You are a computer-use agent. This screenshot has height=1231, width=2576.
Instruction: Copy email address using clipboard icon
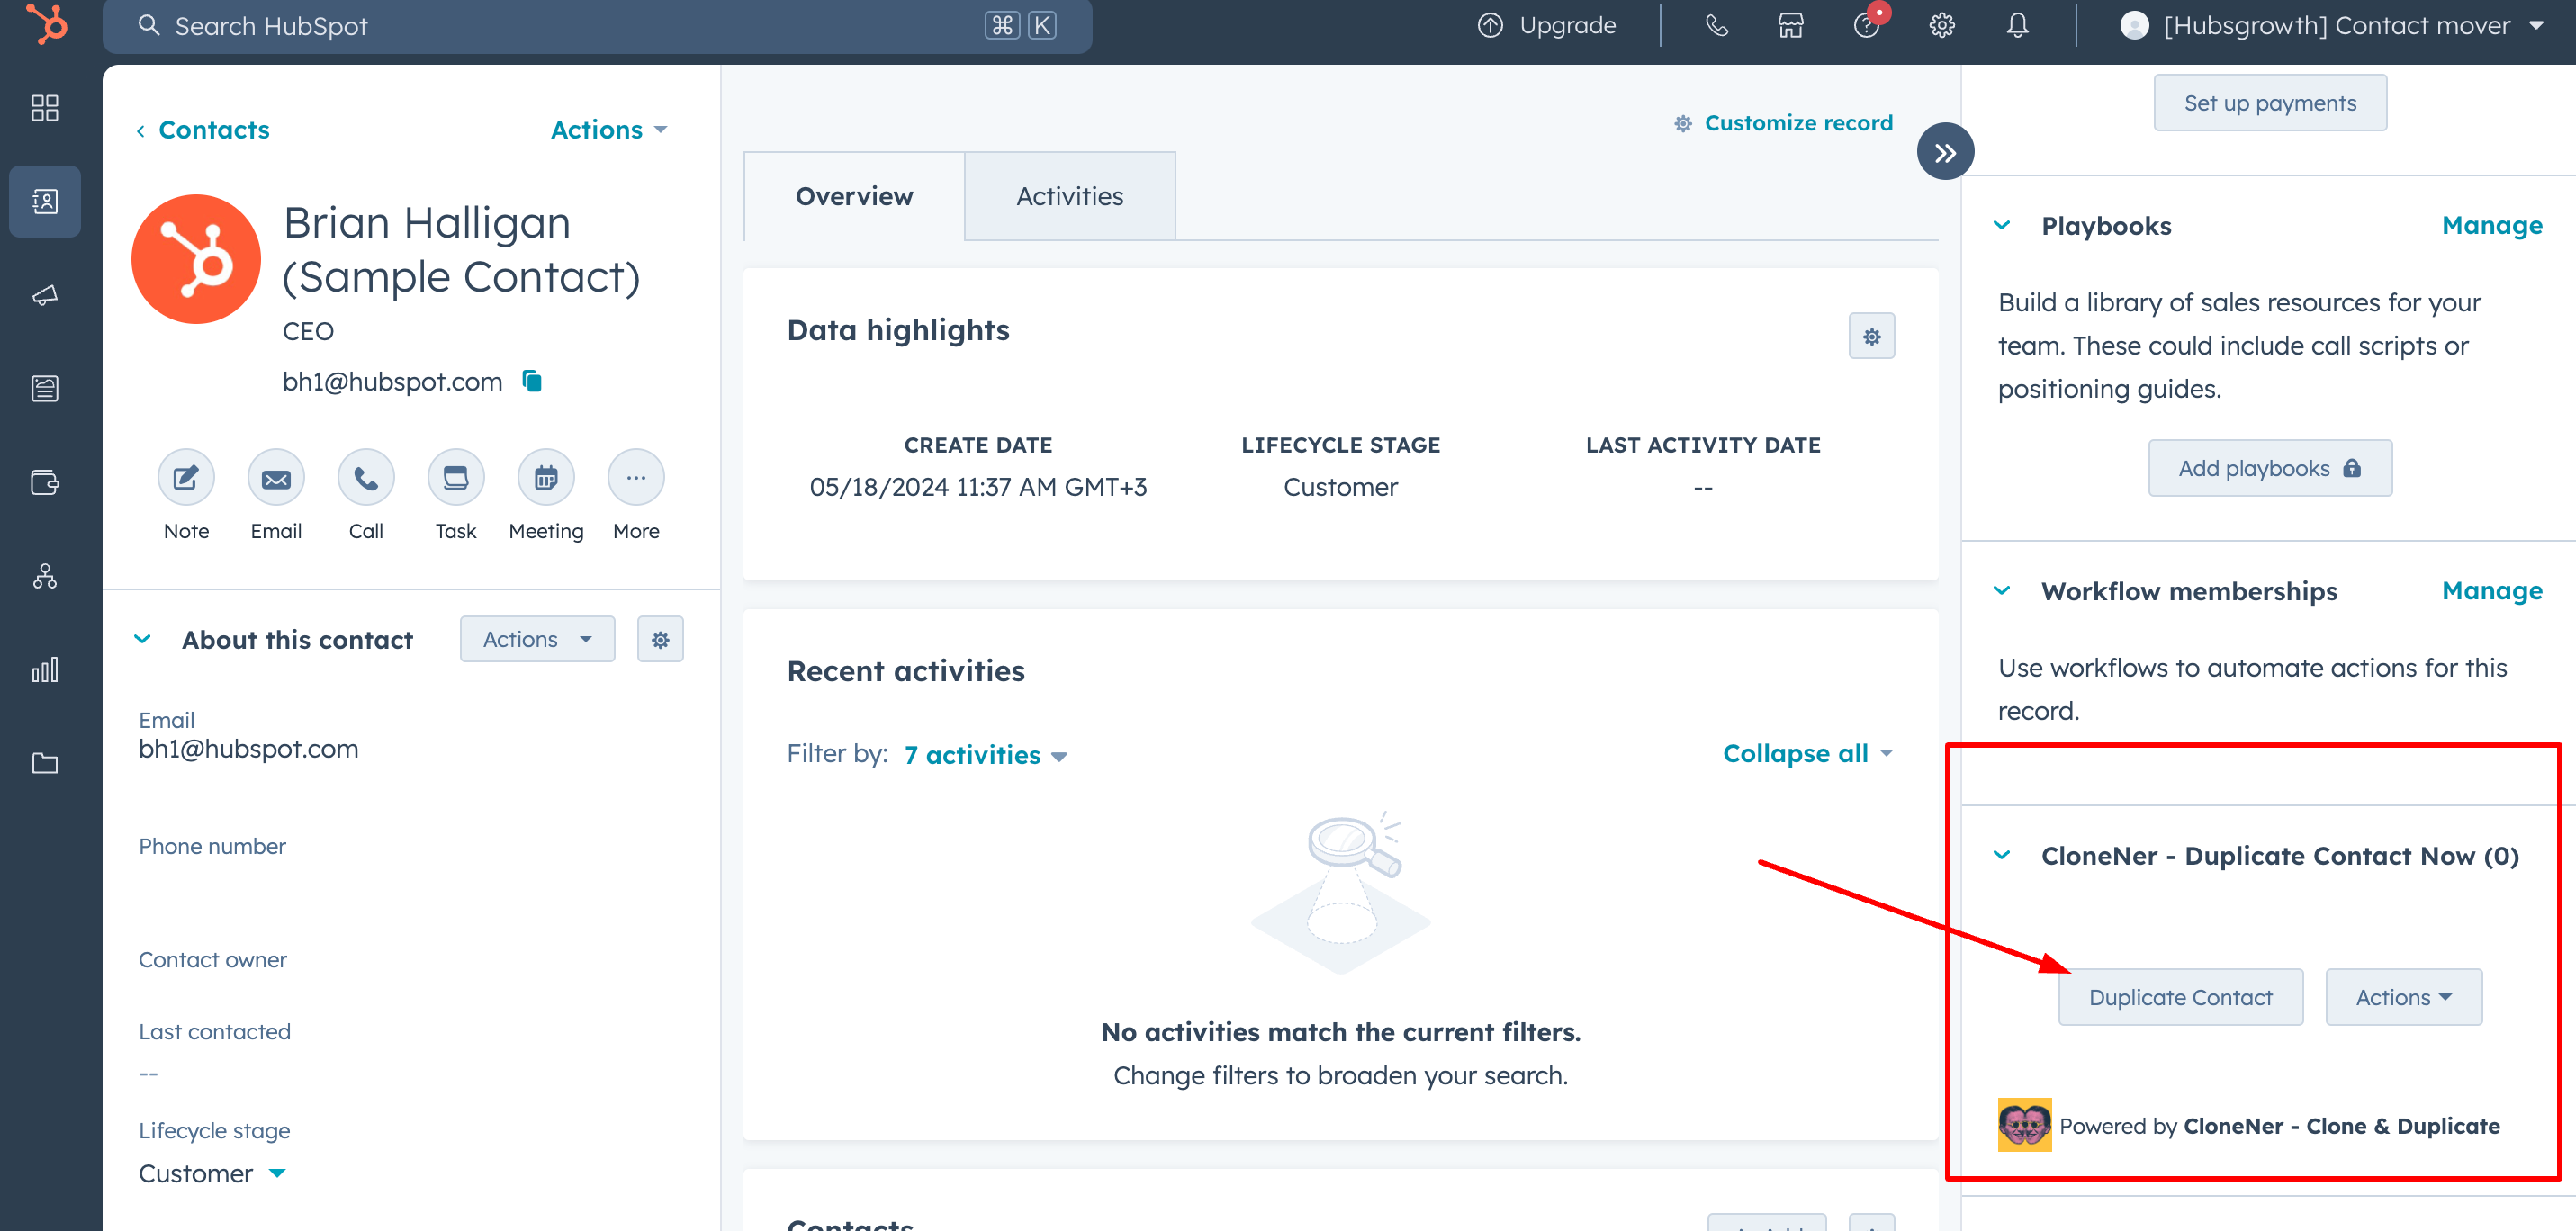532,381
